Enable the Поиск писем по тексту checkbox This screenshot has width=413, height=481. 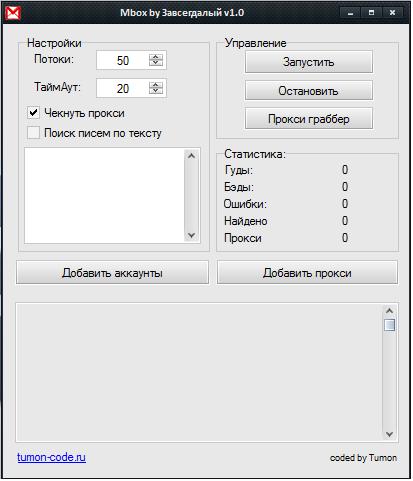coord(33,133)
